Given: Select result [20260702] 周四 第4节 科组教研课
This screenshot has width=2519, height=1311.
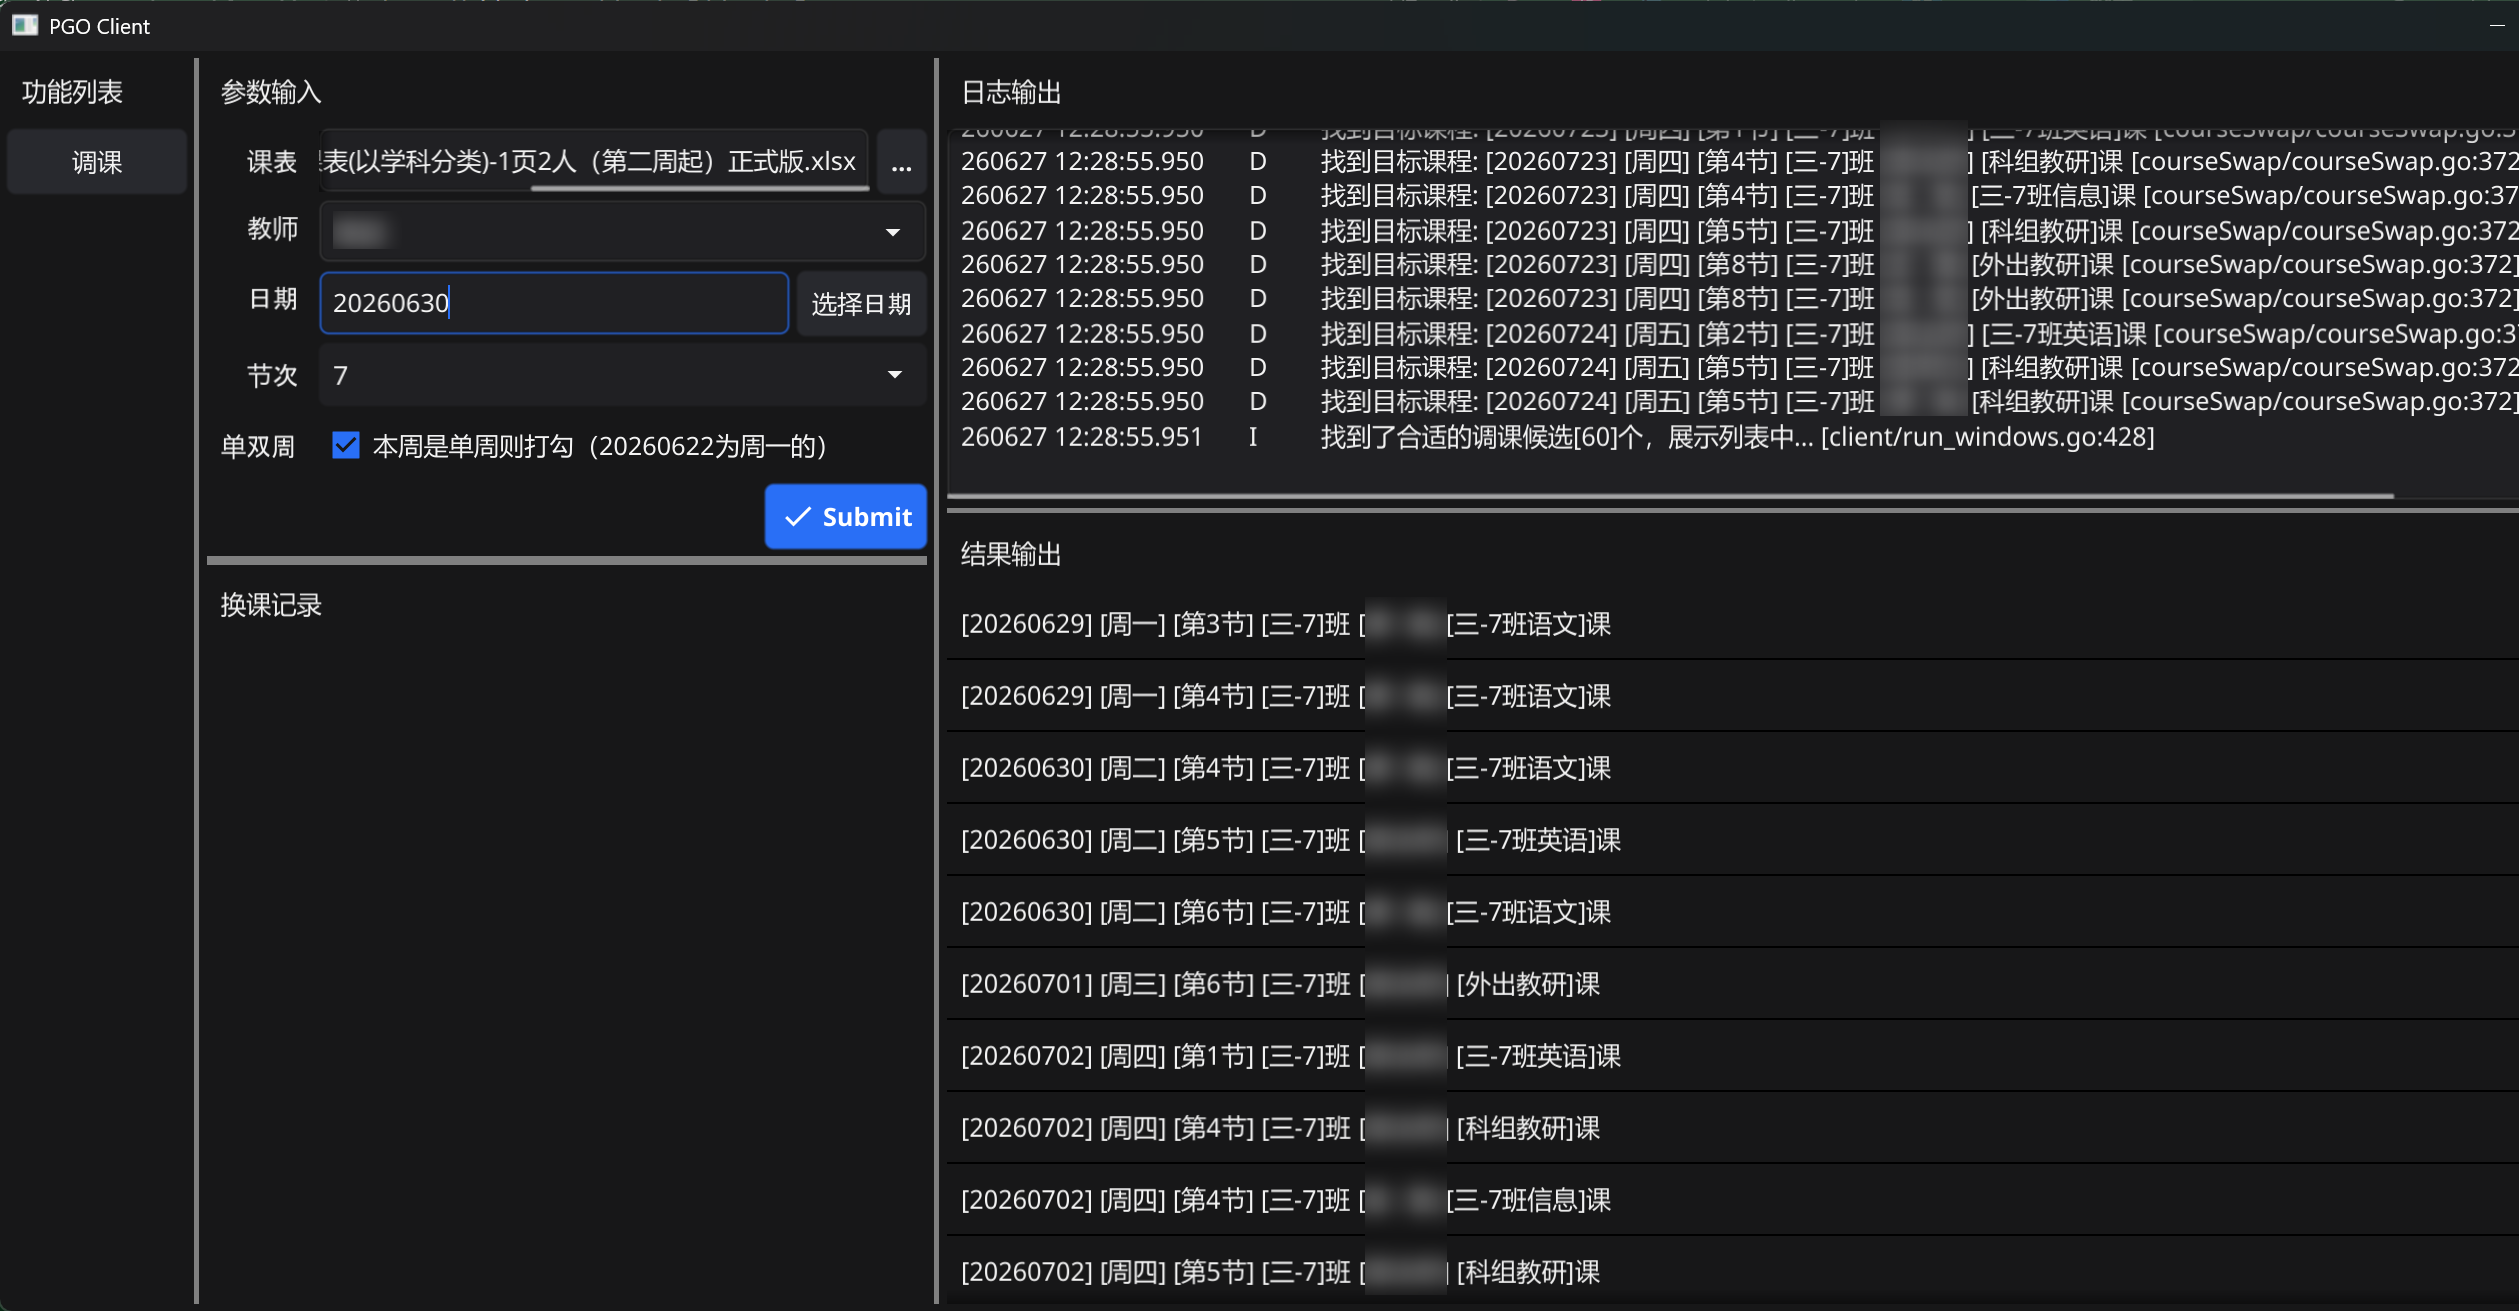Looking at the screenshot, I should point(1732,1128).
